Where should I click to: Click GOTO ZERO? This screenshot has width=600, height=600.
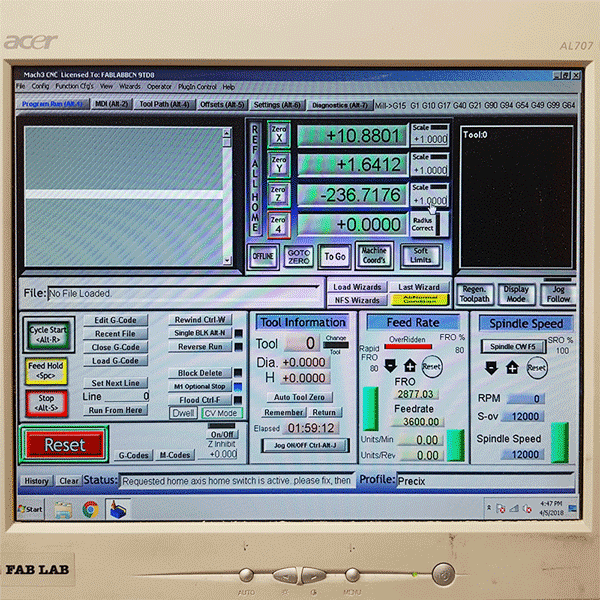pyautogui.click(x=299, y=257)
